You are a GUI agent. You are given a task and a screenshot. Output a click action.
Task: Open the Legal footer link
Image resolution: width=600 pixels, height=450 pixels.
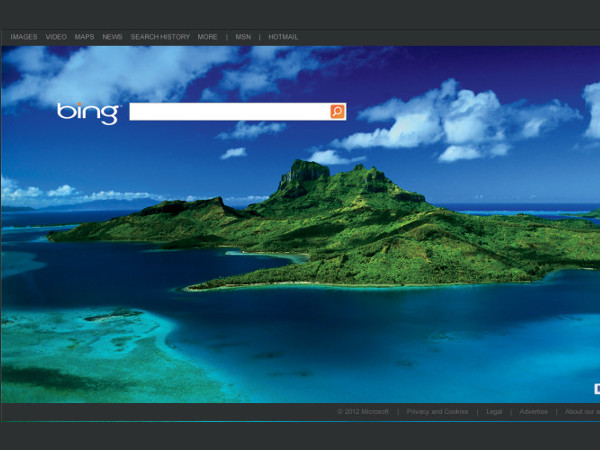(494, 412)
